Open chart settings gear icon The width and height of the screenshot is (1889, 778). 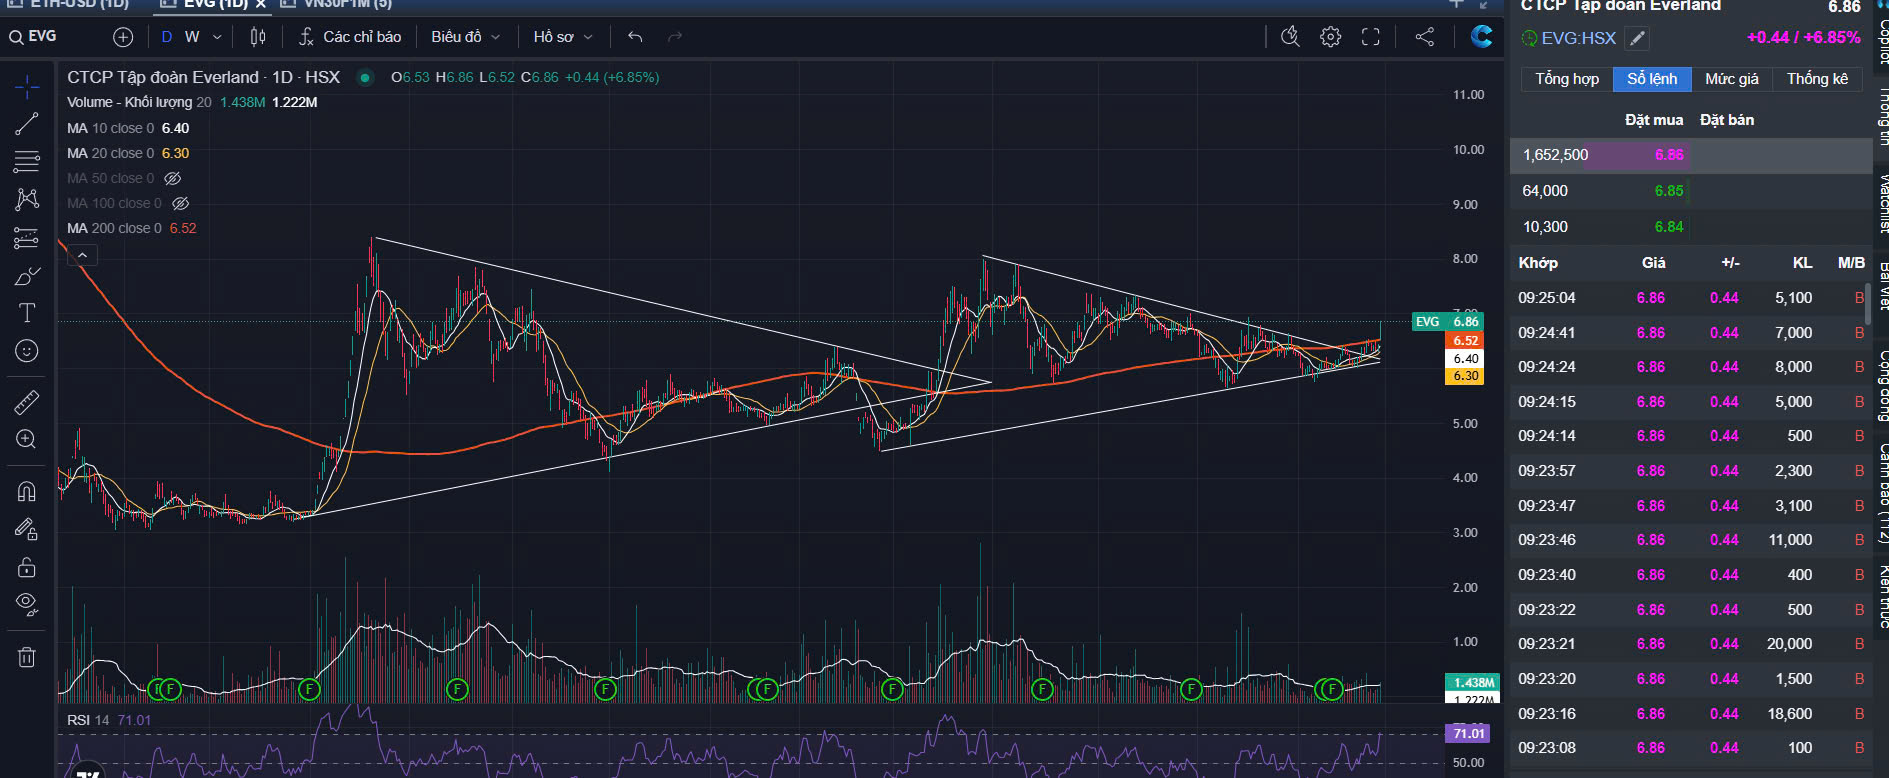coord(1330,37)
